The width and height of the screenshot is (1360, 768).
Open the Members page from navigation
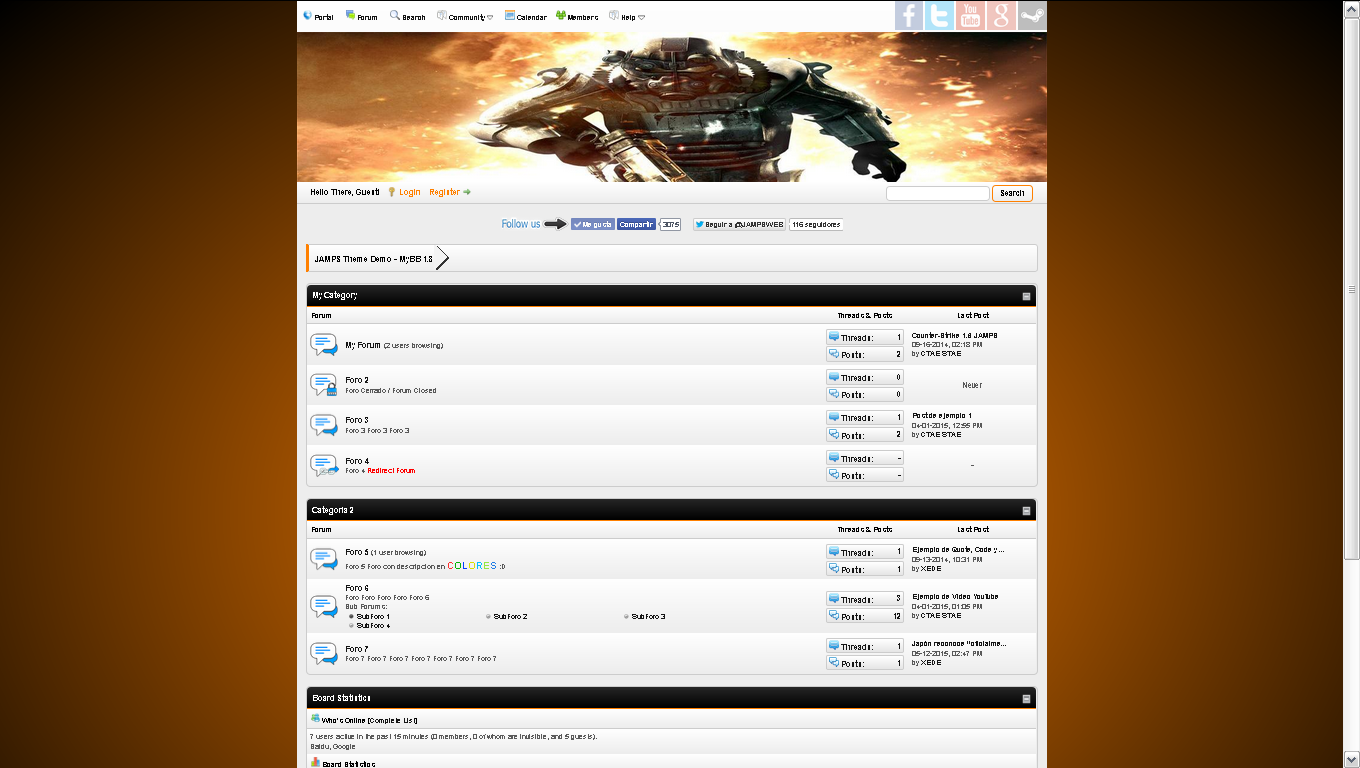tap(577, 17)
